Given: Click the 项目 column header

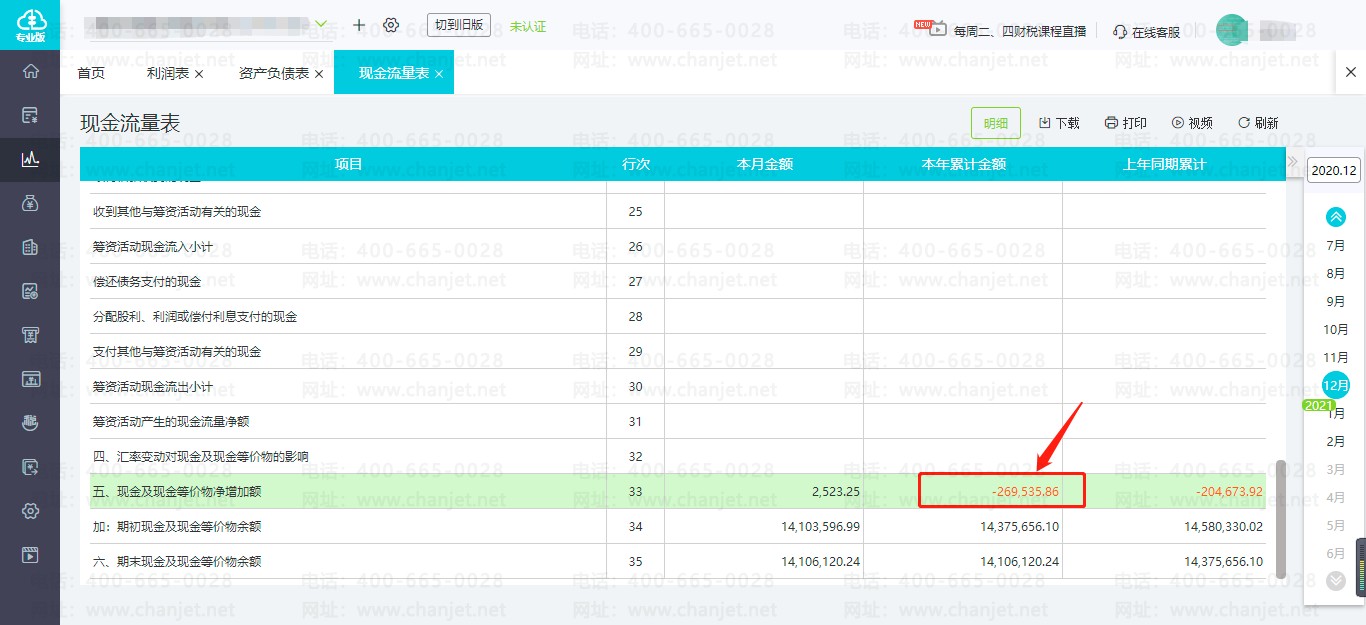Looking at the screenshot, I should 348,164.
